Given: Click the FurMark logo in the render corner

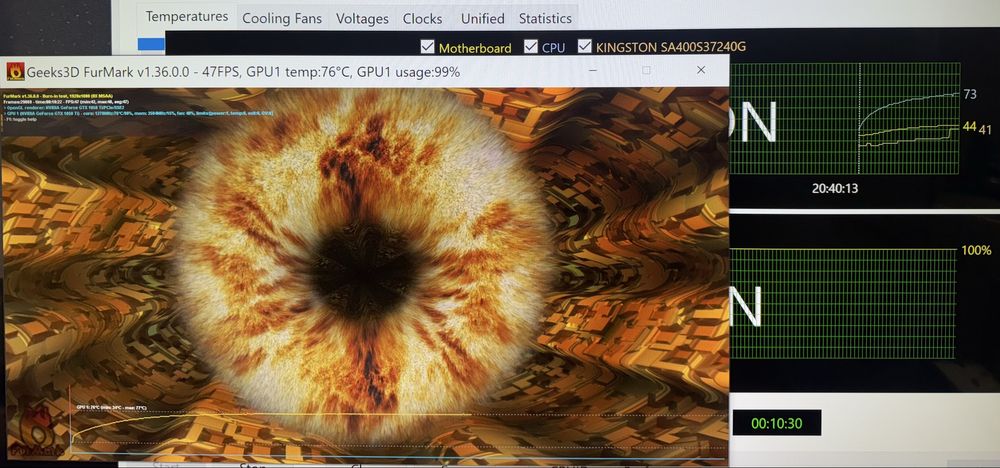Looking at the screenshot, I should point(36,432).
